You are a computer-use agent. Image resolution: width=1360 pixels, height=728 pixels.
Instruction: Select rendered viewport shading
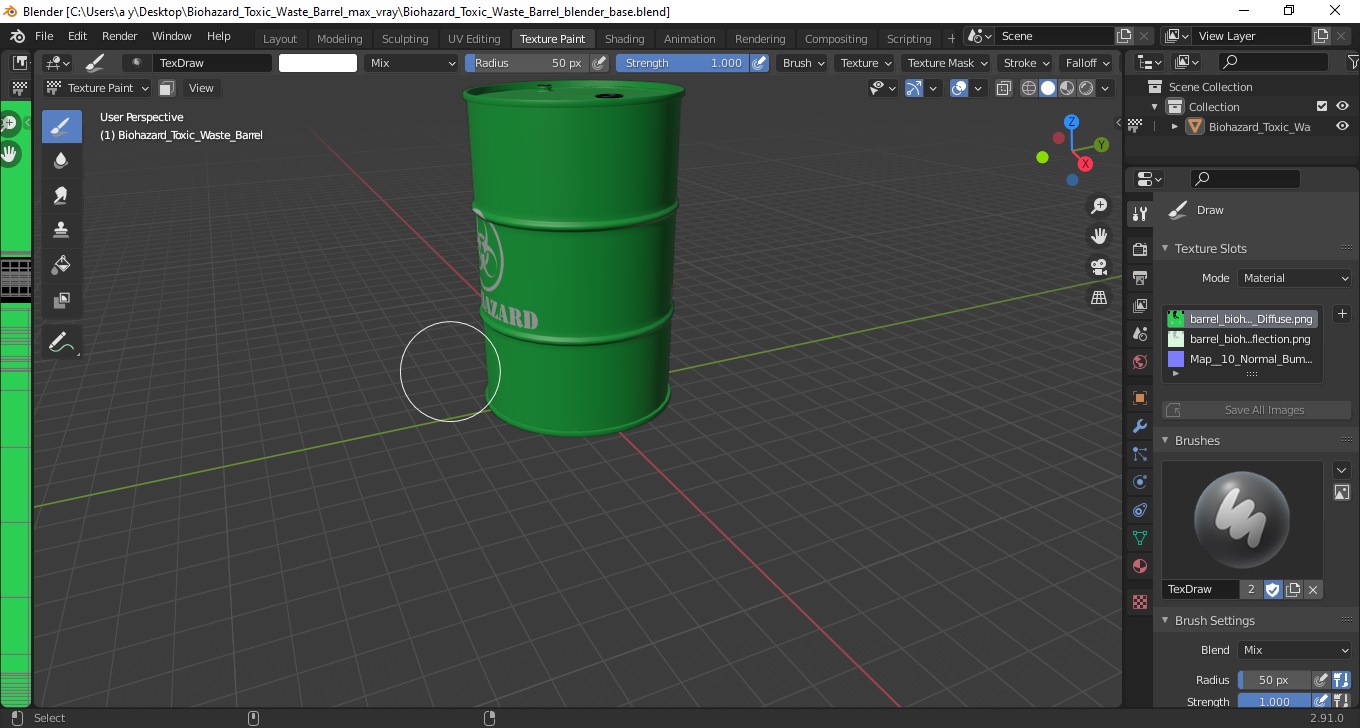click(1086, 88)
